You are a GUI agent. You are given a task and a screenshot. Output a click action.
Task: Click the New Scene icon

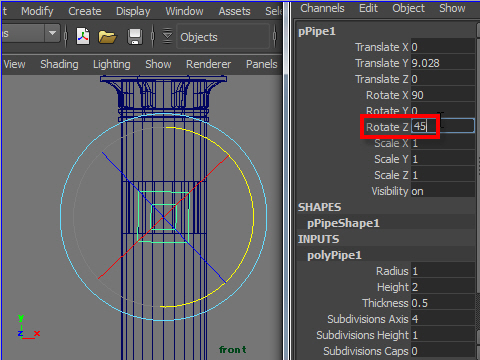[83, 36]
